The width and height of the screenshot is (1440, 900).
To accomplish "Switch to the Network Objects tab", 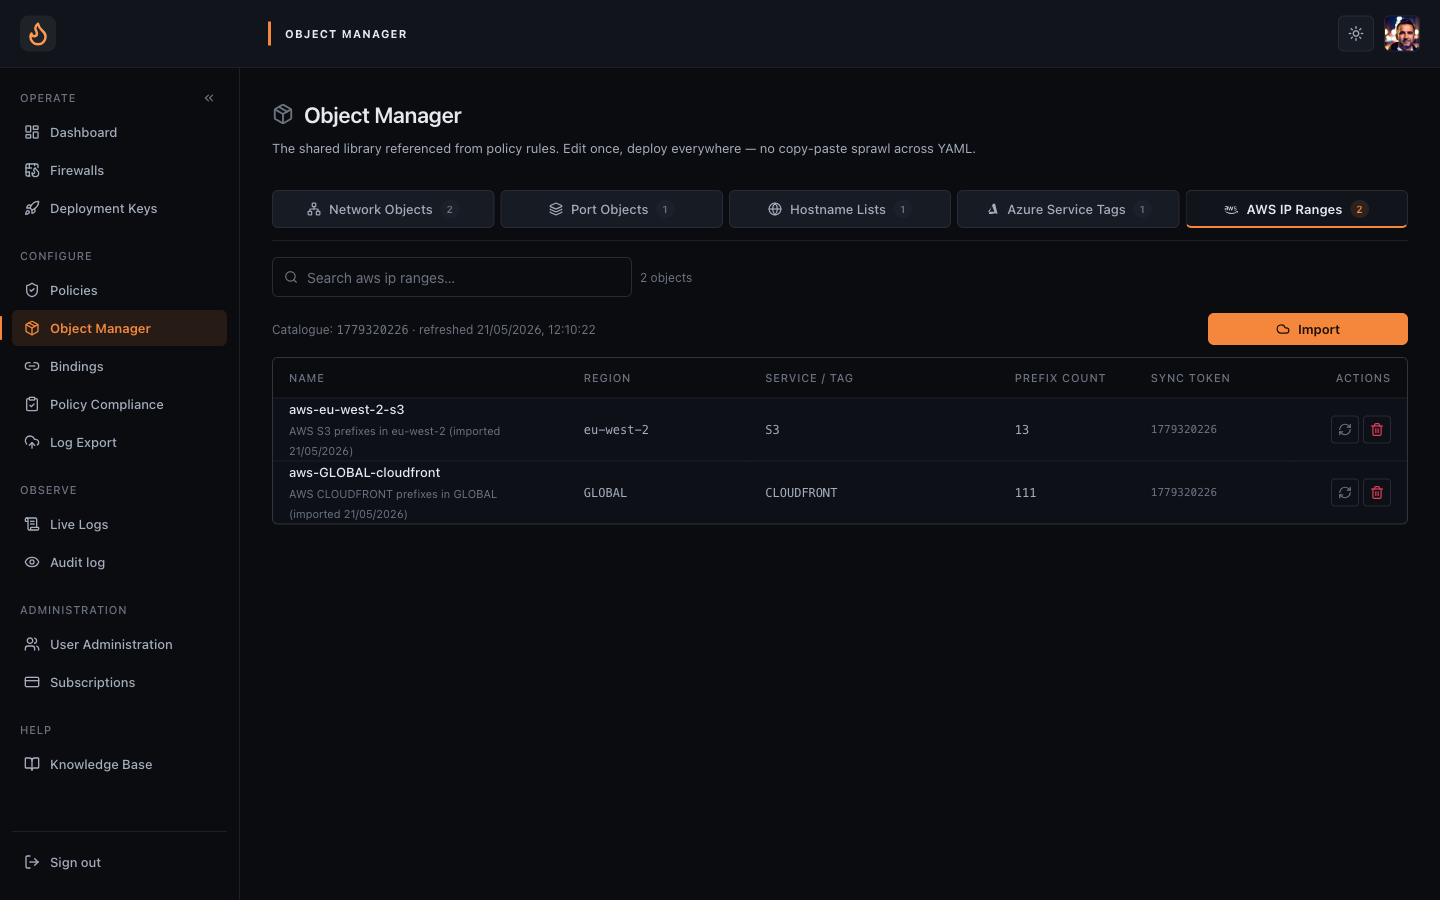I will pyautogui.click(x=383, y=209).
